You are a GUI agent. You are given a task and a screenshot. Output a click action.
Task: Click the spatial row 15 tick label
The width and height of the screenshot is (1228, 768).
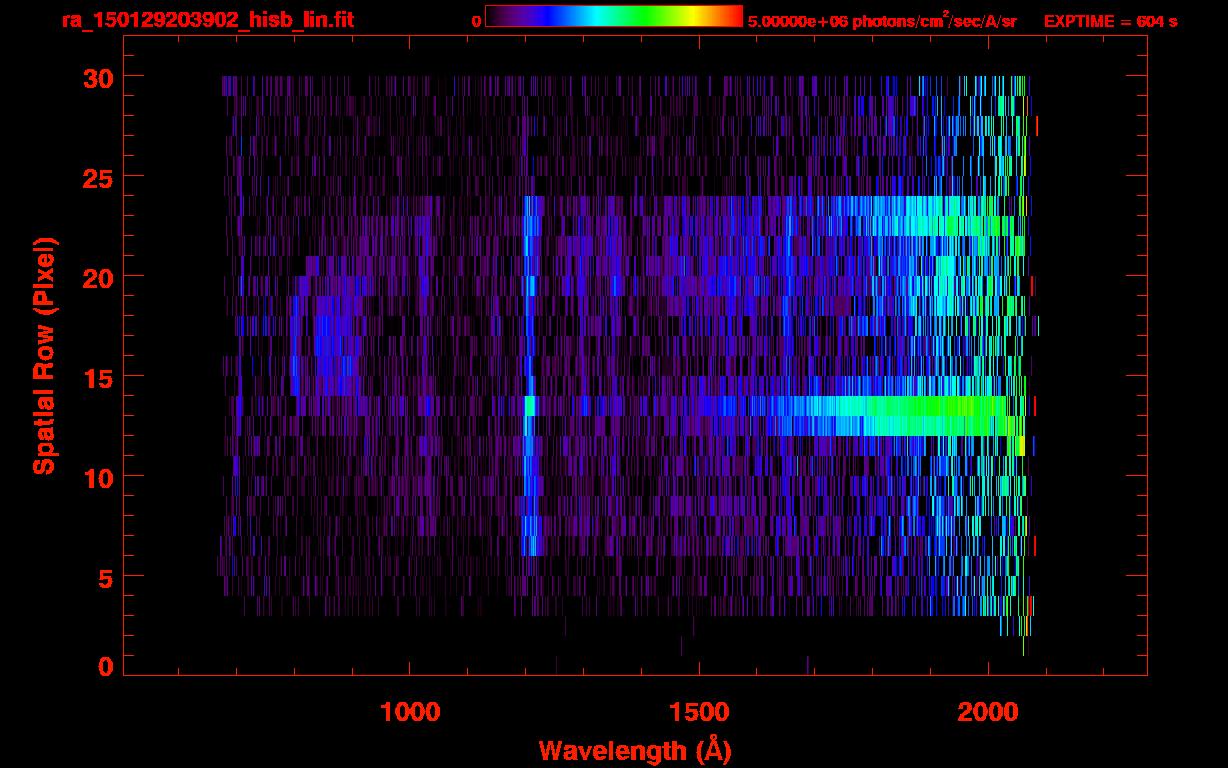point(98,377)
